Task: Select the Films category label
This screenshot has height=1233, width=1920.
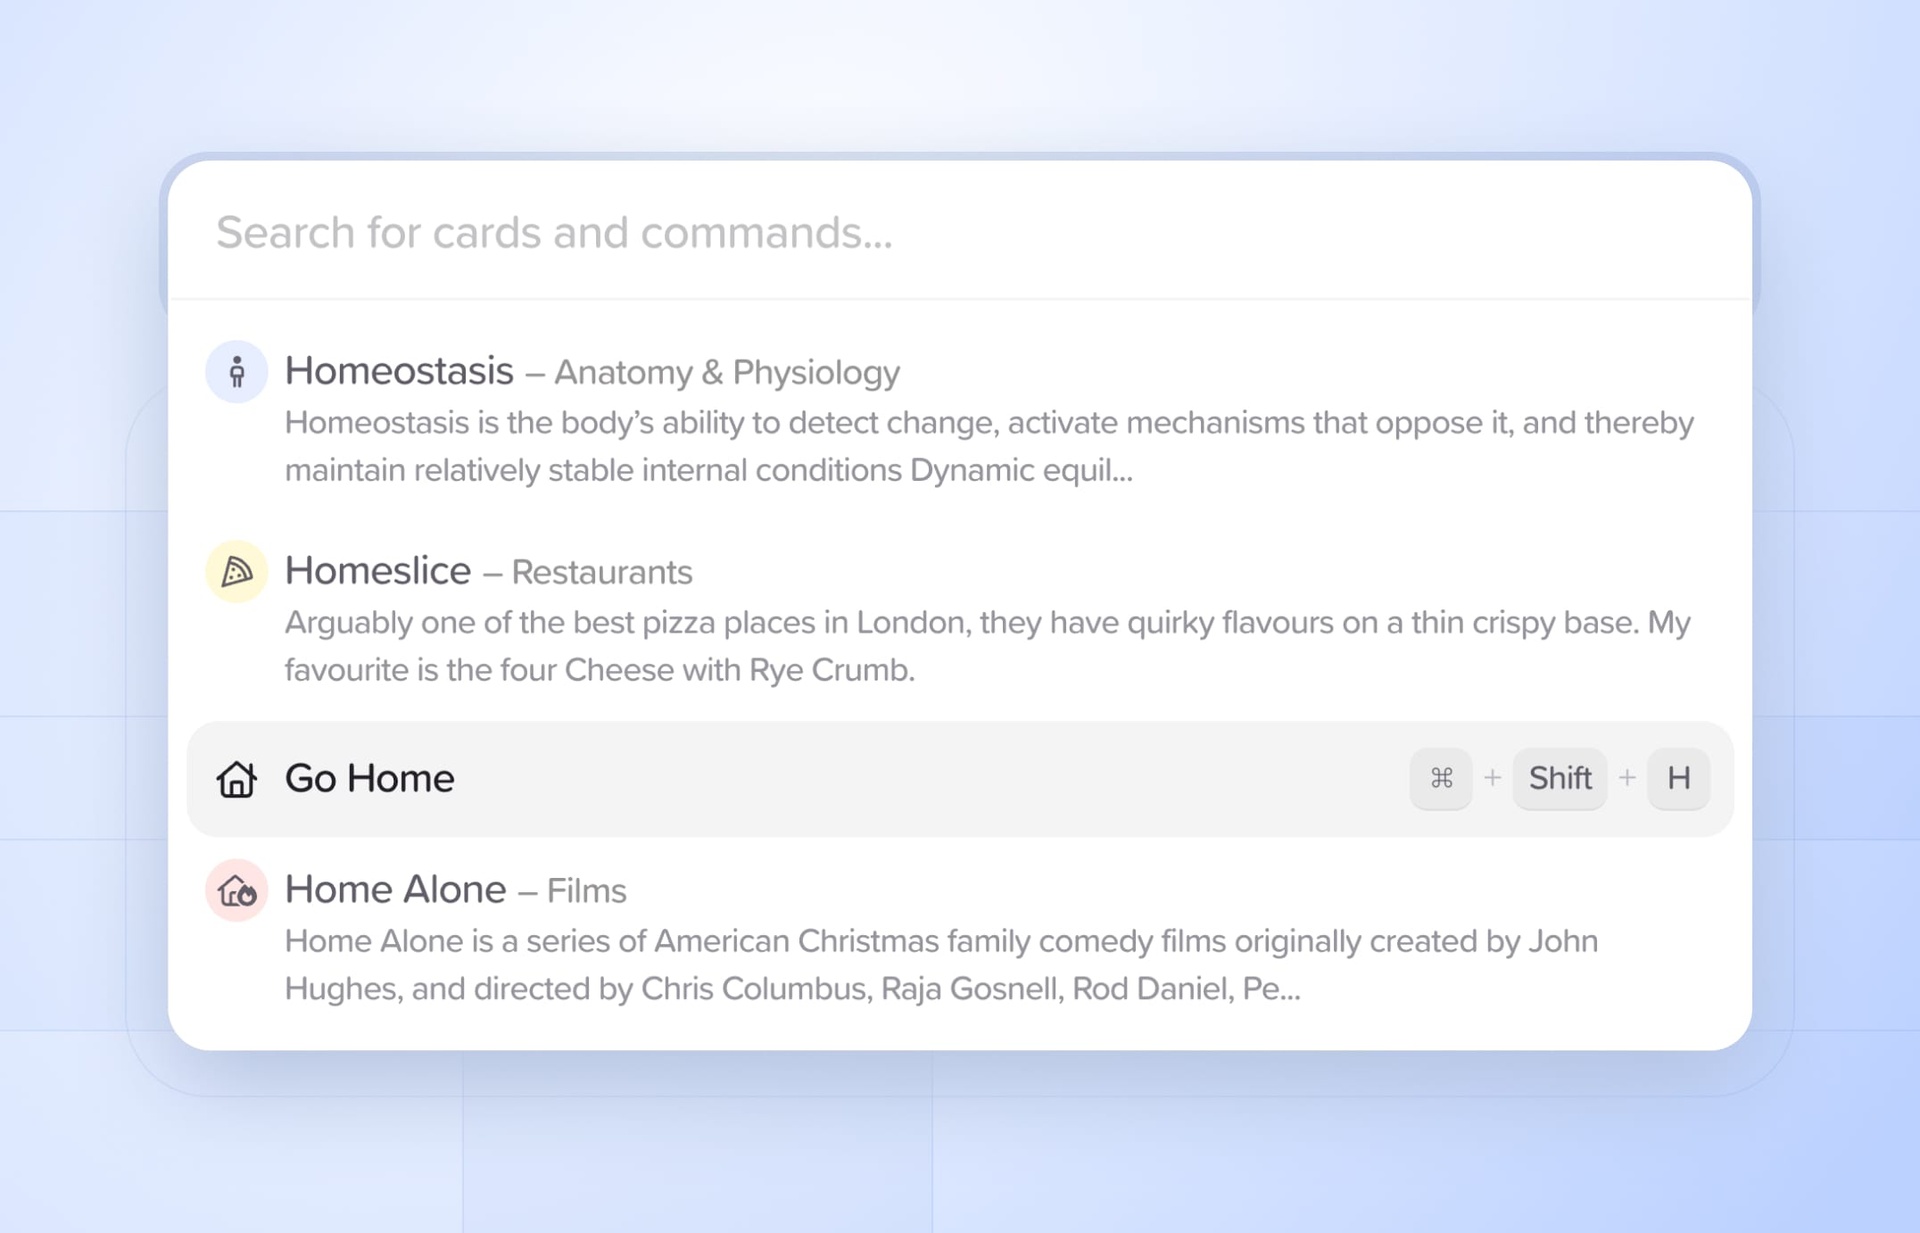Action: point(586,891)
